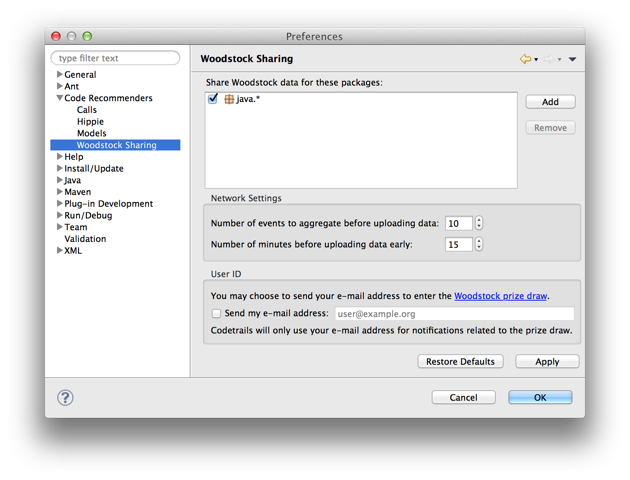Uncheck the java.* package checkbox

pos(213,98)
